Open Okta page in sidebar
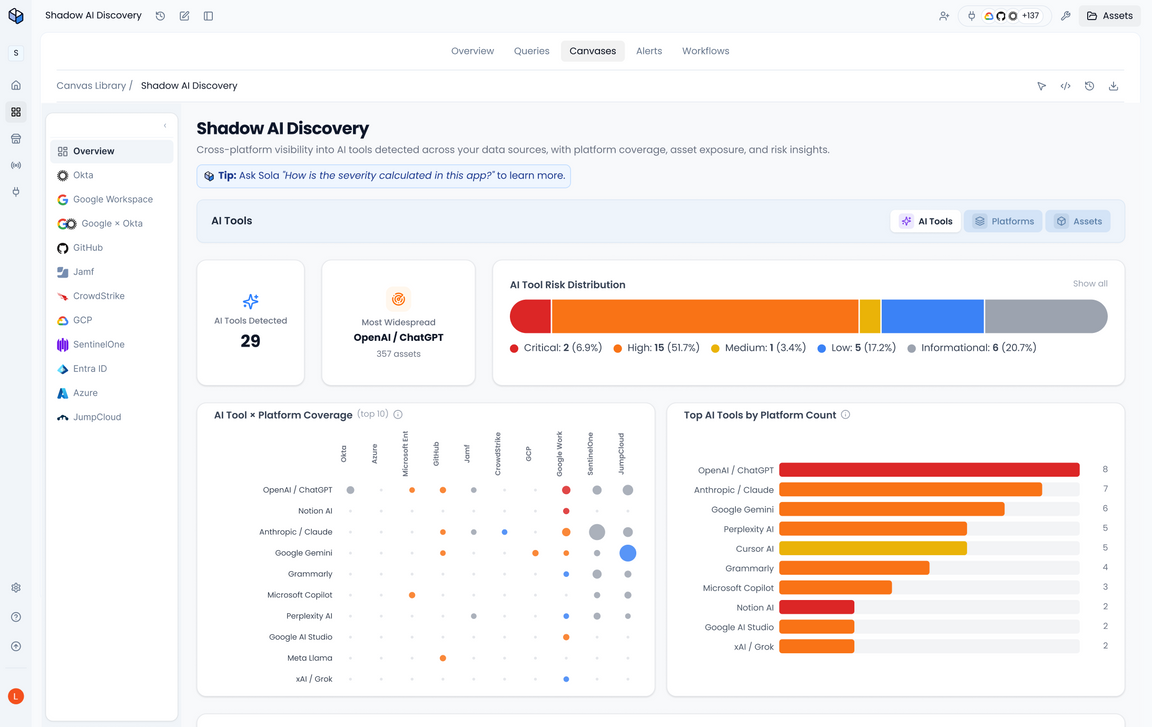Viewport: 1152px width, 727px height. pos(112,176)
